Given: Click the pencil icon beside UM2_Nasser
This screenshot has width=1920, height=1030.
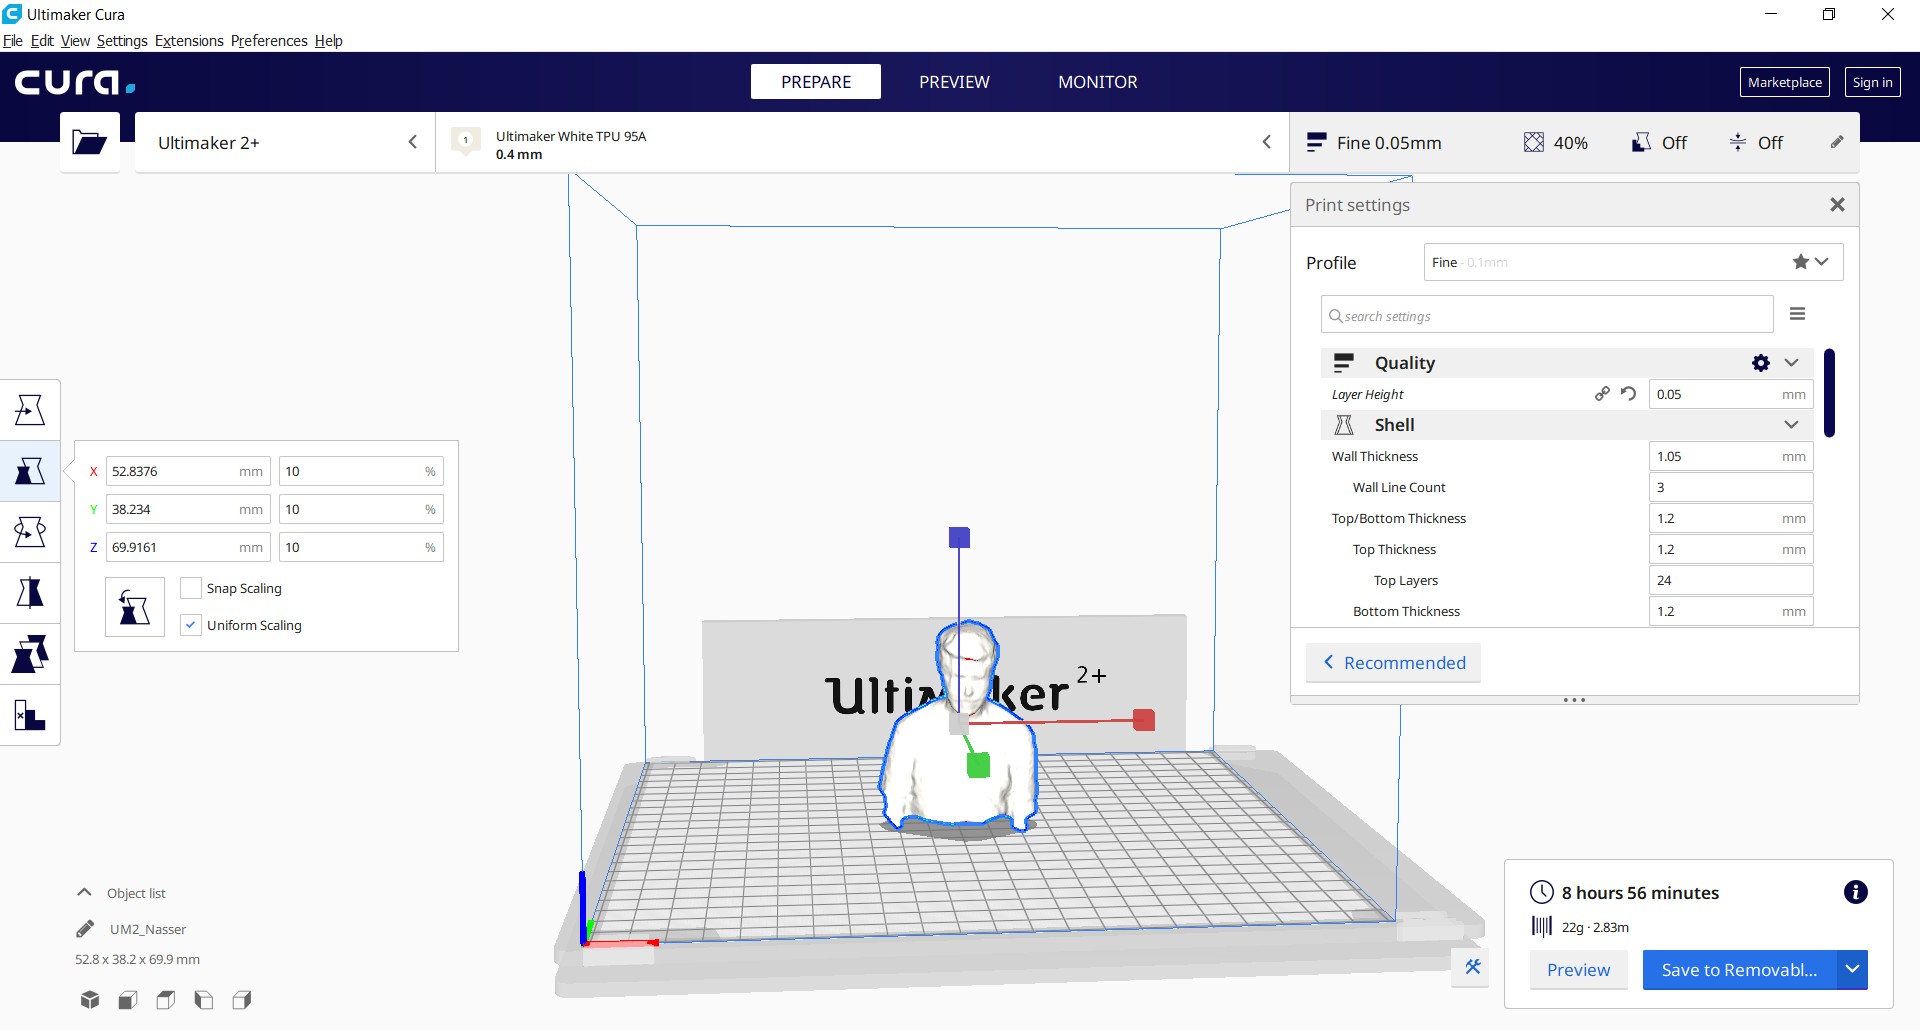Looking at the screenshot, I should tap(85, 929).
